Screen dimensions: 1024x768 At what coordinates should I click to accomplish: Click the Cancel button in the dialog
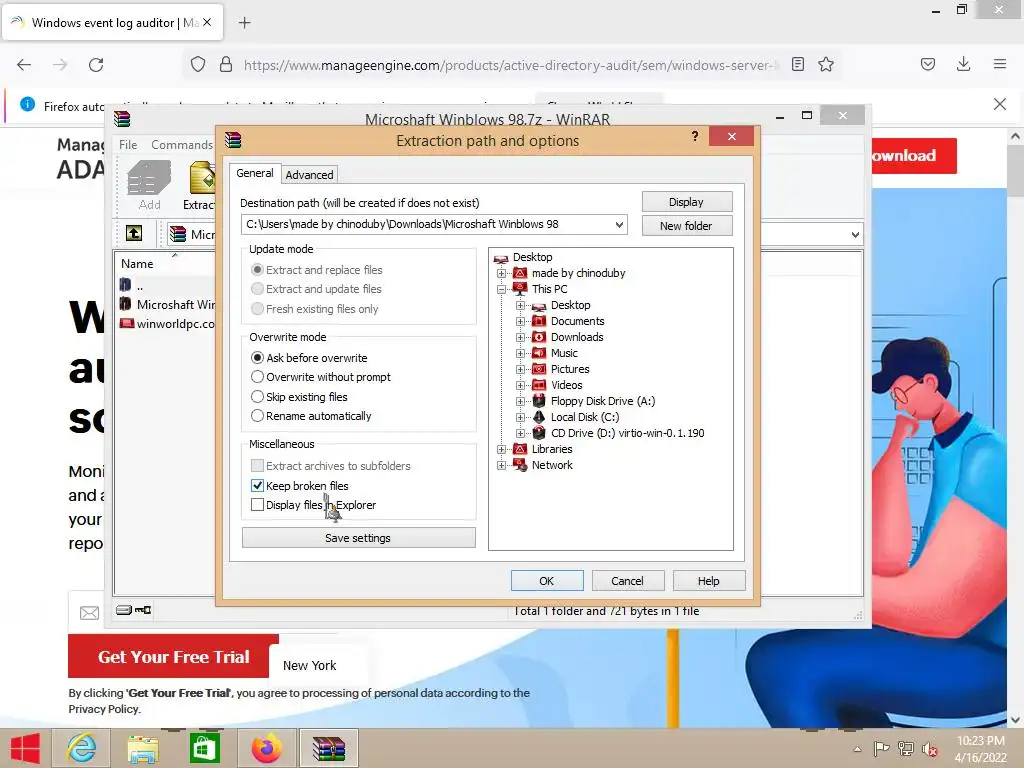coord(627,581)
